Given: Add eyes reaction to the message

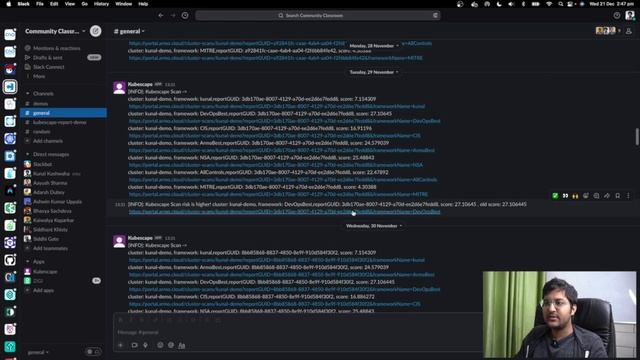Looking at the screenshot, I should (565, 196).
